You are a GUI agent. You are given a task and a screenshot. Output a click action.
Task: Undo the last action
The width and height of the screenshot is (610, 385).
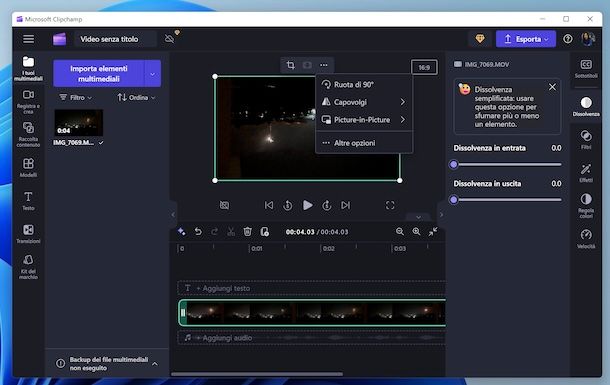(198, 232)
